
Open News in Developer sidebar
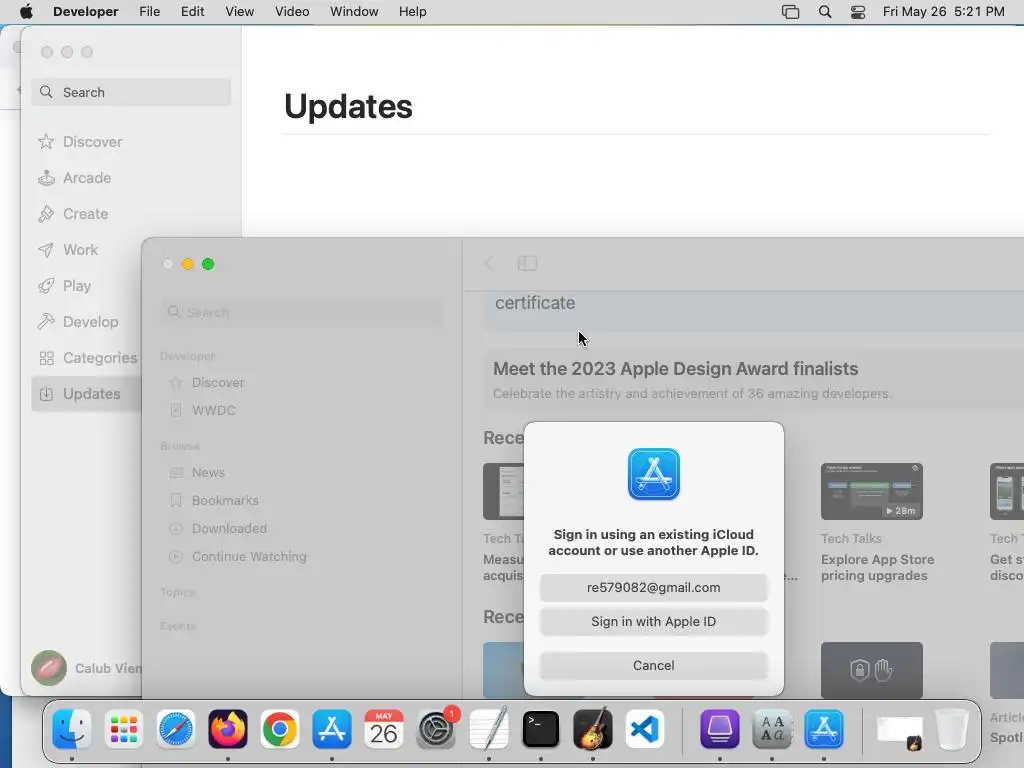coord(208,472)
